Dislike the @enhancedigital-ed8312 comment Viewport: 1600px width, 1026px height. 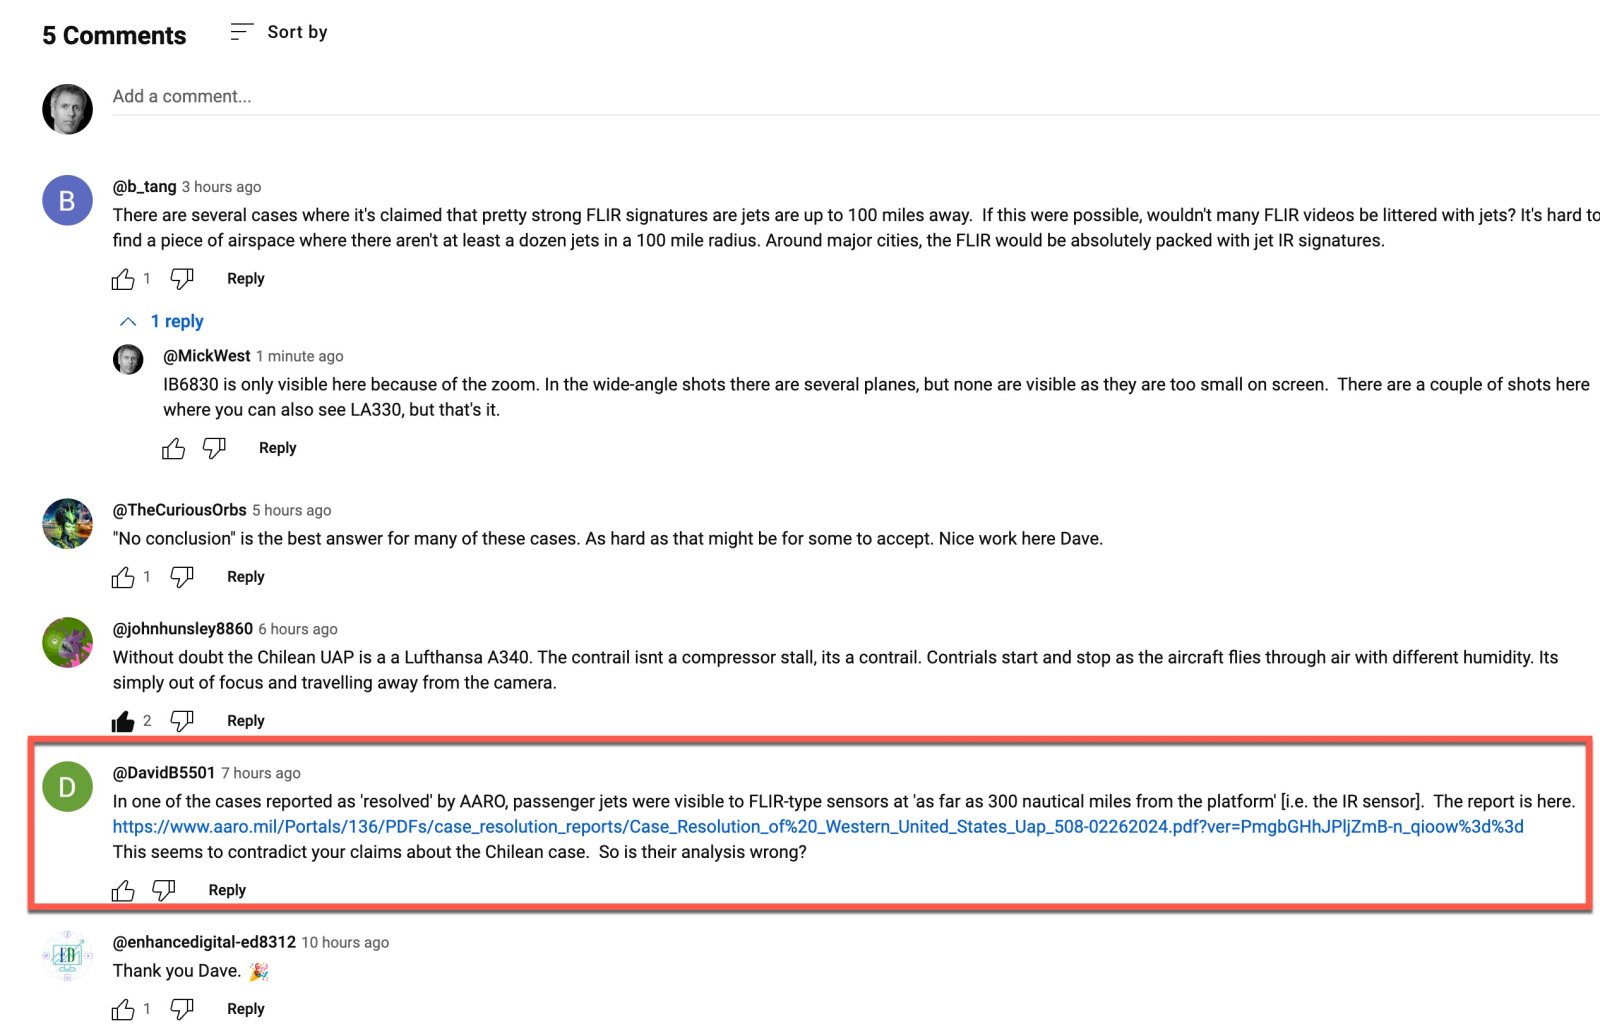tap(182, 1010)
